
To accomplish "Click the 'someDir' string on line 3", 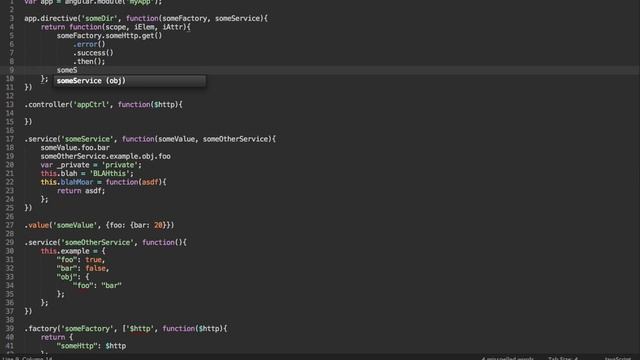I will [99, 18].
